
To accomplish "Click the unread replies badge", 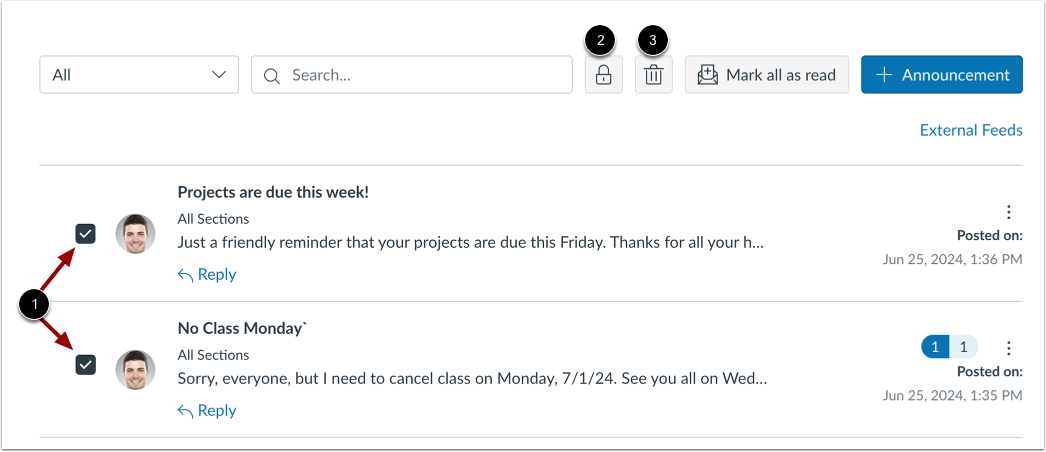I will pos(934,347).
